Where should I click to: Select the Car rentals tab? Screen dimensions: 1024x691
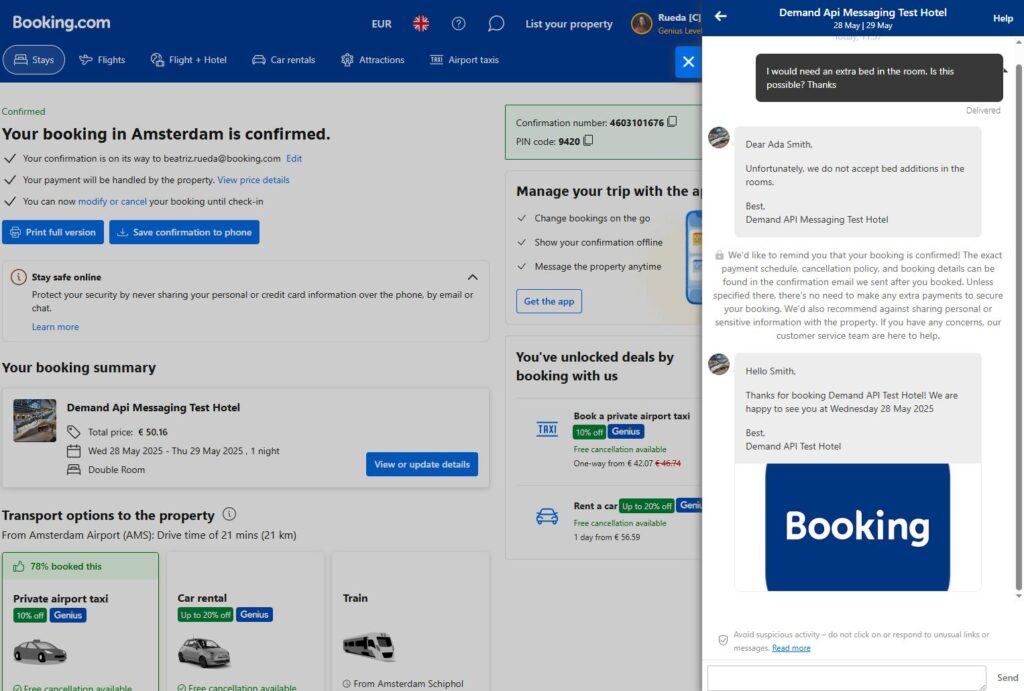pyautogui.click(x=283, y=60)
